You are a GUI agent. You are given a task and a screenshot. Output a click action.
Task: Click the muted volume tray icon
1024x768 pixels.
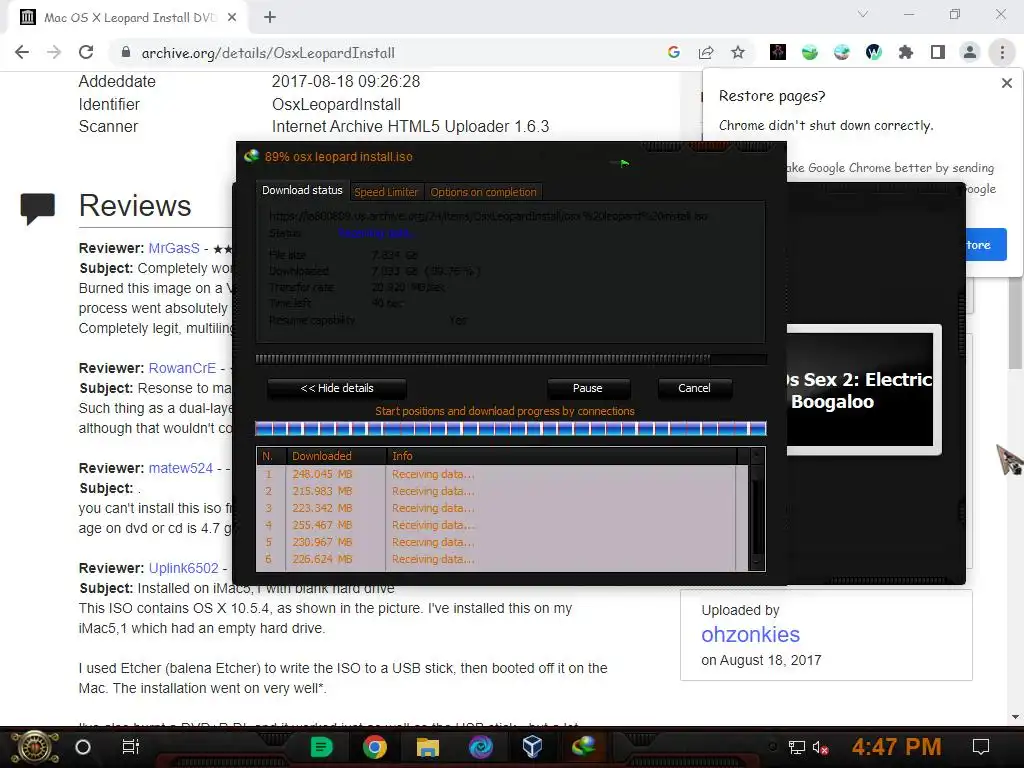[821, 747]
